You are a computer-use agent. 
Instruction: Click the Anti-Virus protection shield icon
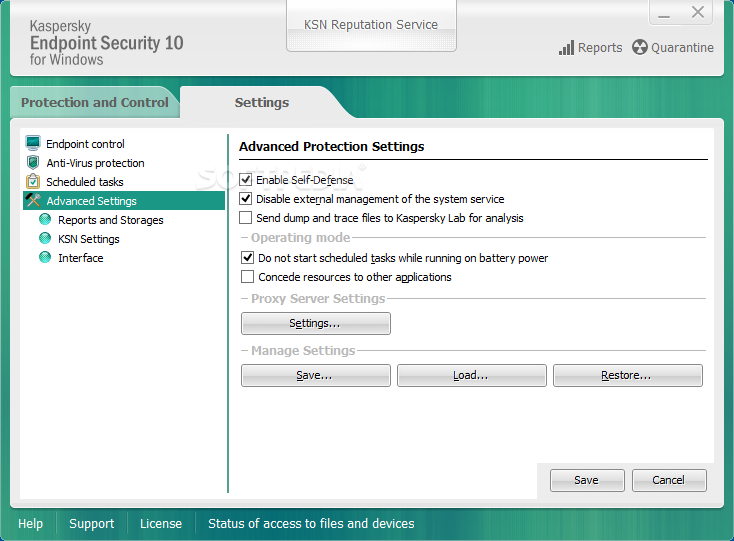point(33,162)
